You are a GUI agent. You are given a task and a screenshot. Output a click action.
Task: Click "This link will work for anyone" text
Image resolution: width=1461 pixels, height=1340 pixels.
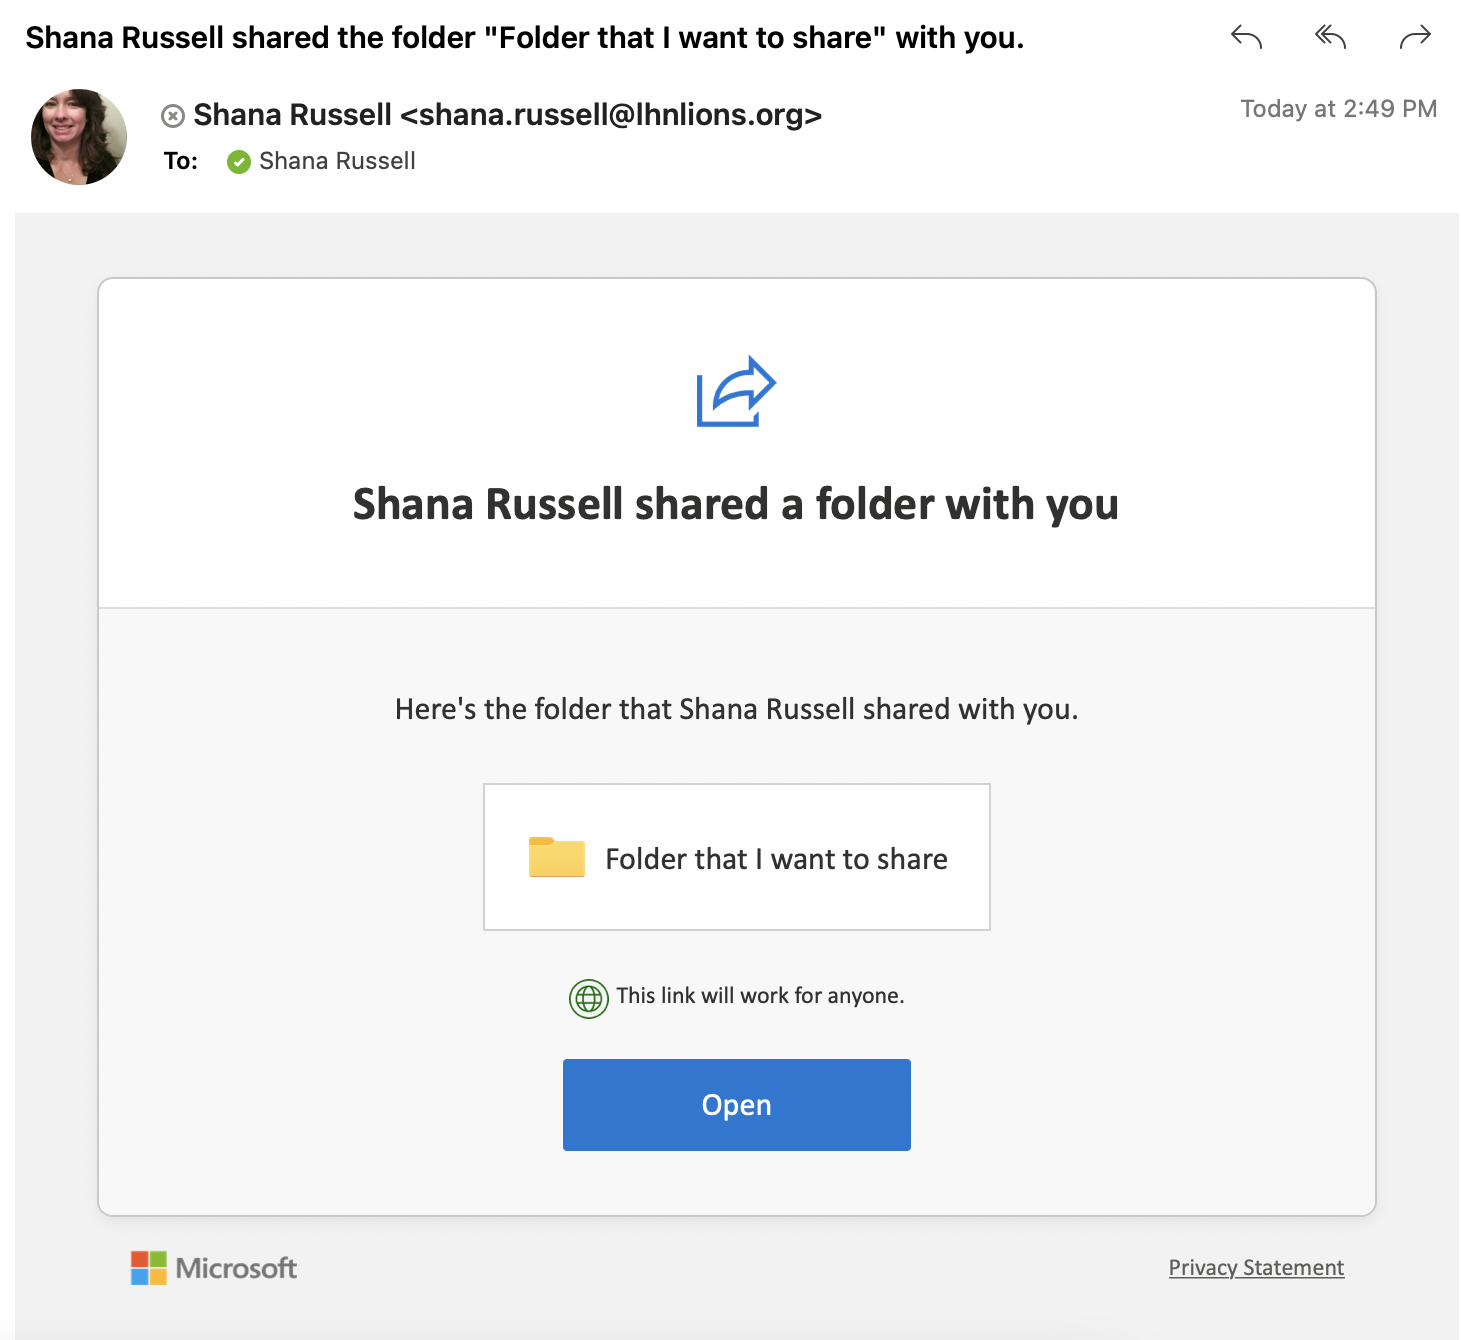tap(760, 996)
